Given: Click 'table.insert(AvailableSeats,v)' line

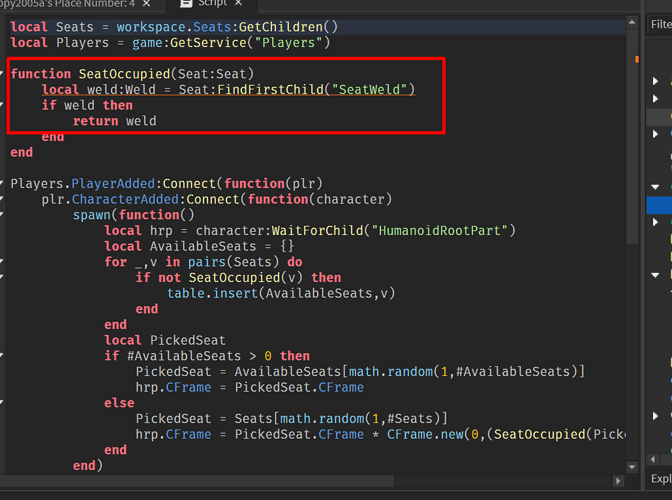Looking at the screenshot, I should click(281, 293).
